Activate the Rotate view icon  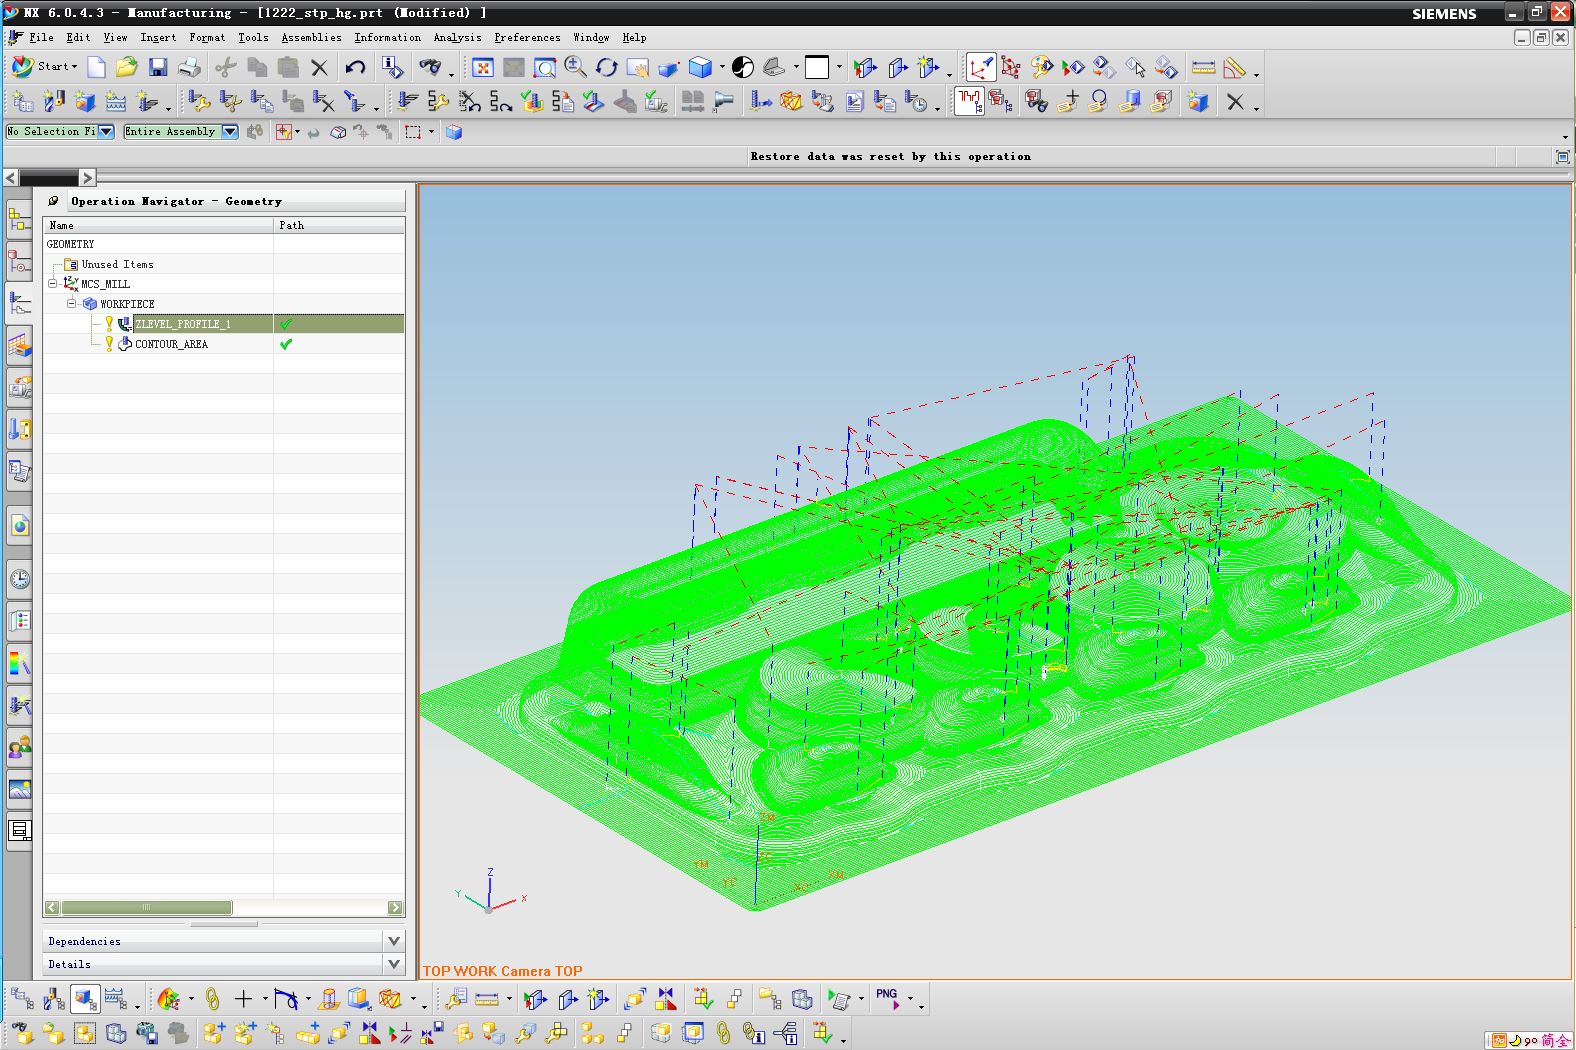coord(607,67)
